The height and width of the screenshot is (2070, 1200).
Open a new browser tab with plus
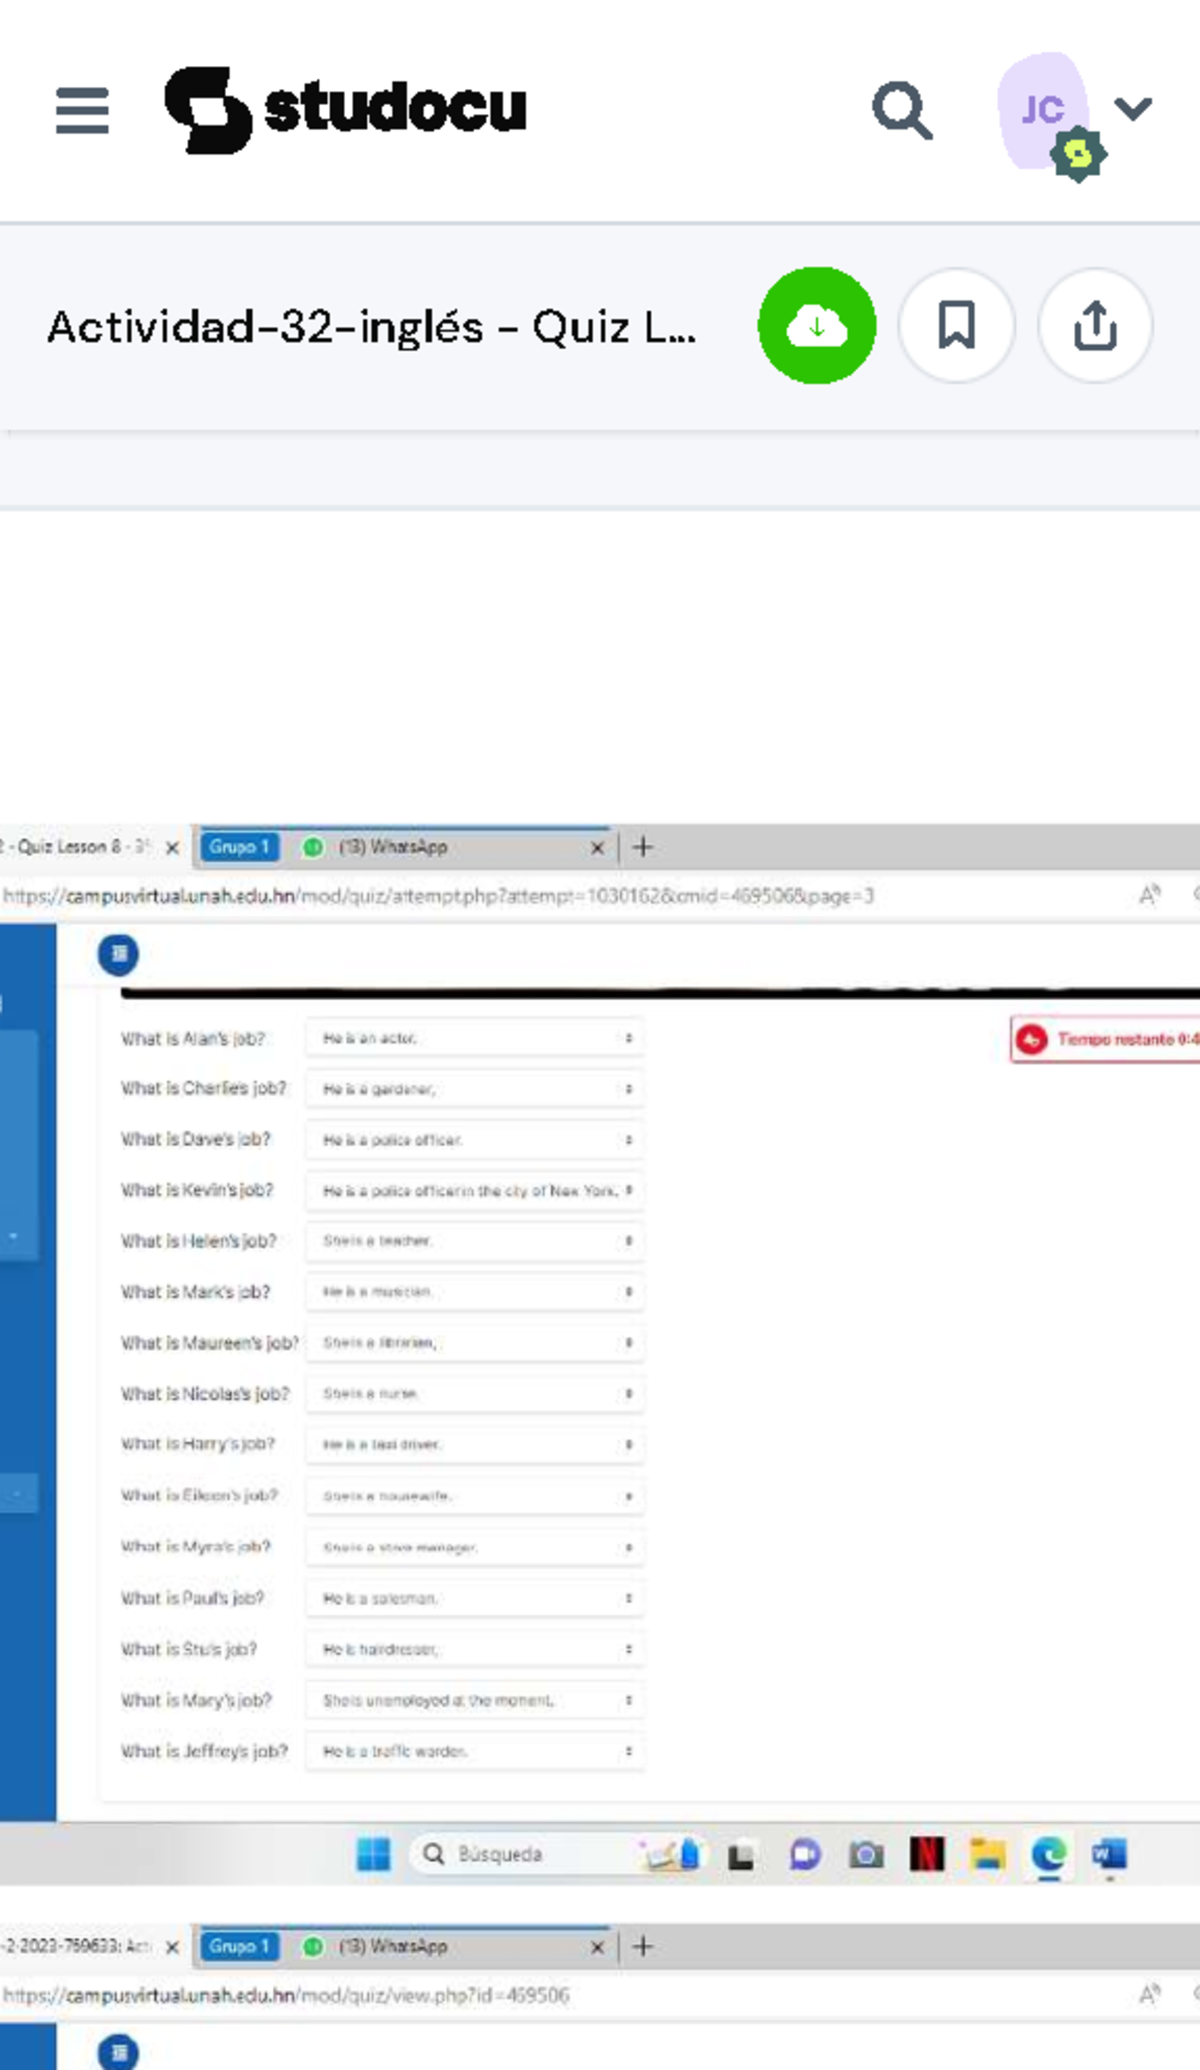643,848
